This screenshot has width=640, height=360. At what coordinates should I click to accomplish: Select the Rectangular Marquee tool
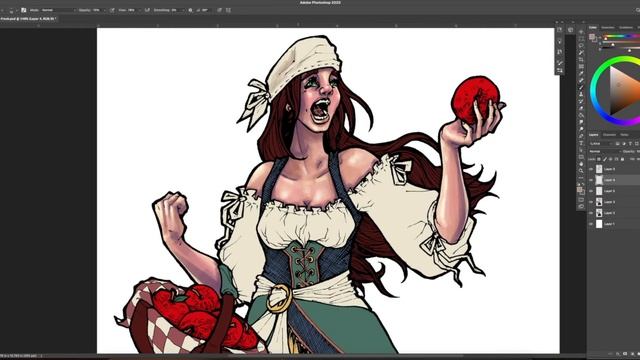coord(581,38)
